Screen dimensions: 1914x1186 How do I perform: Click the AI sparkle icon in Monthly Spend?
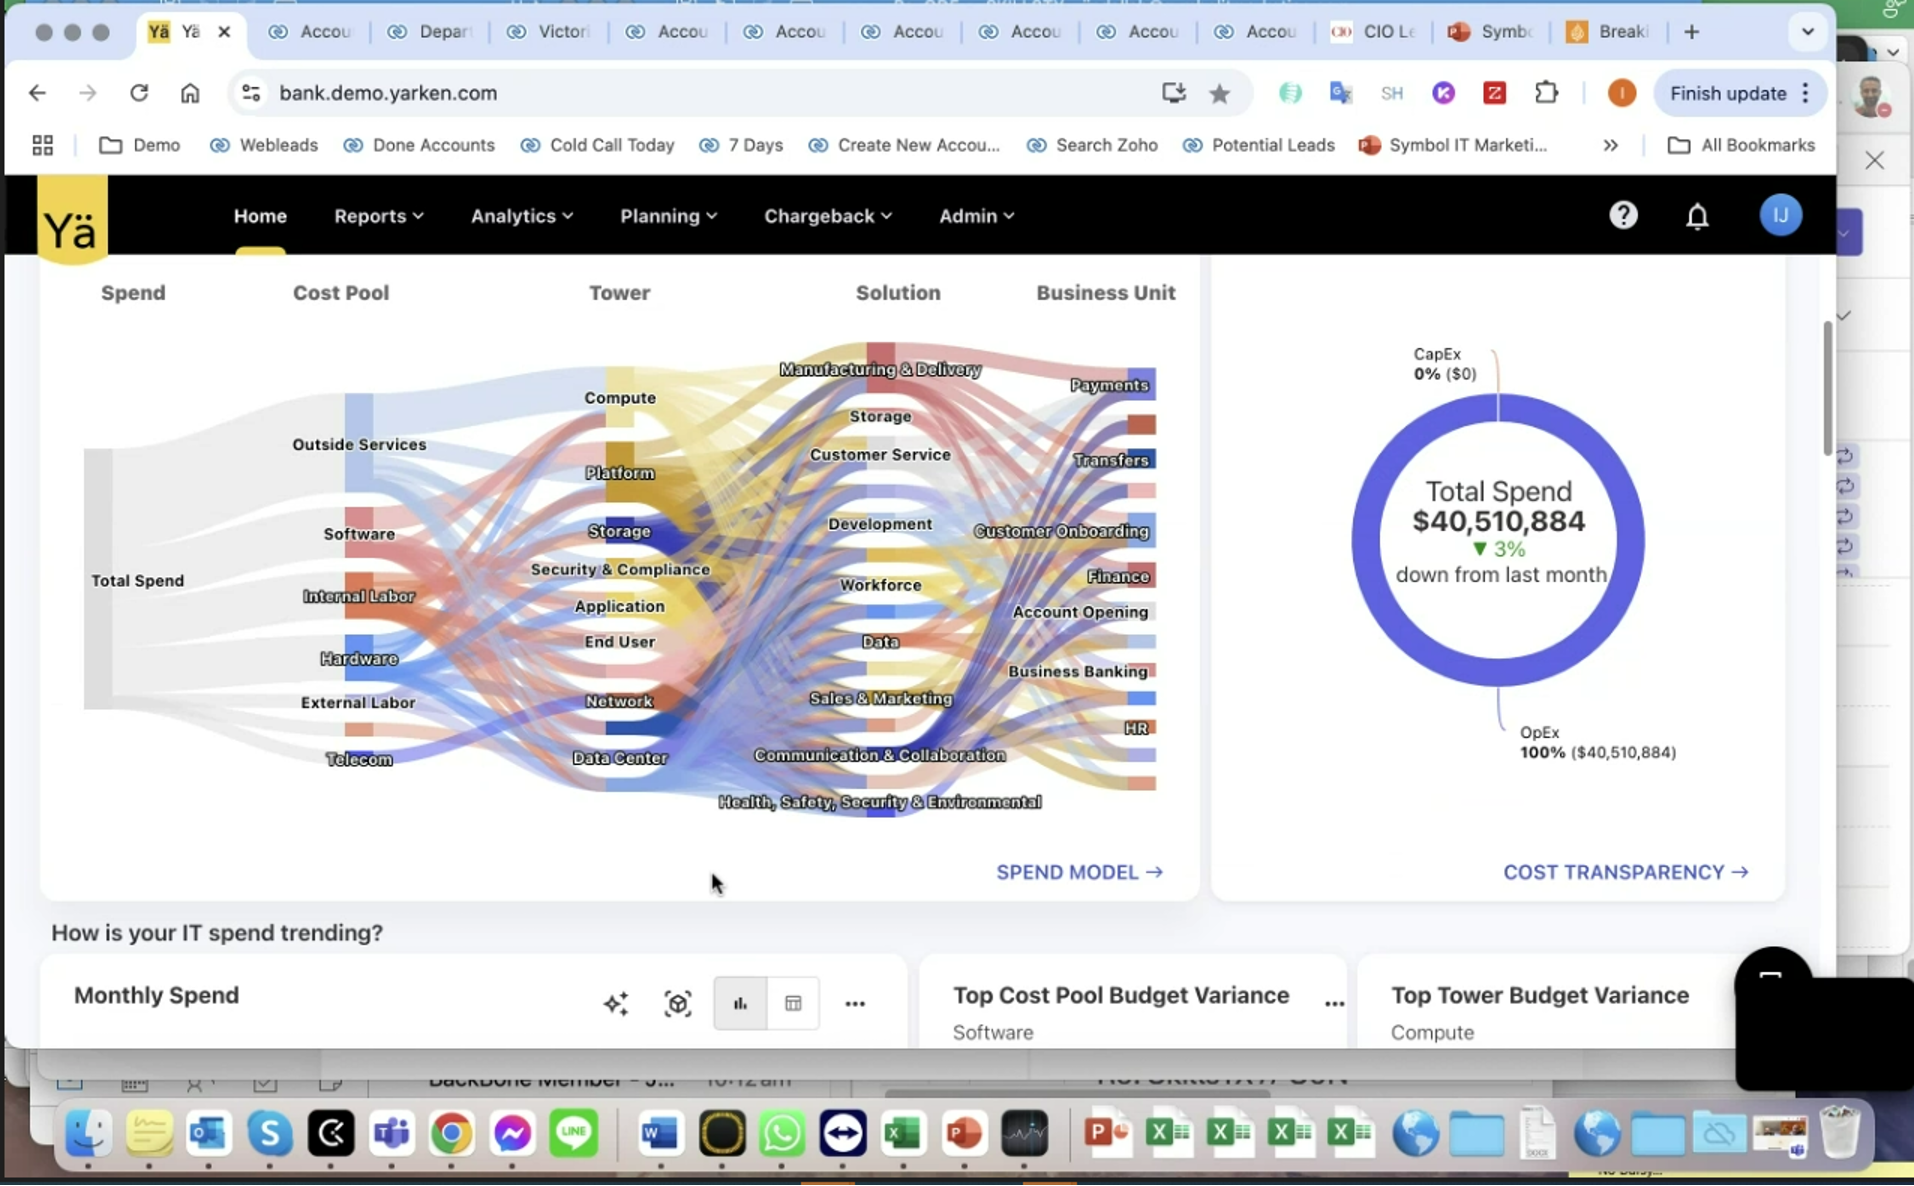pos(616,1003)
